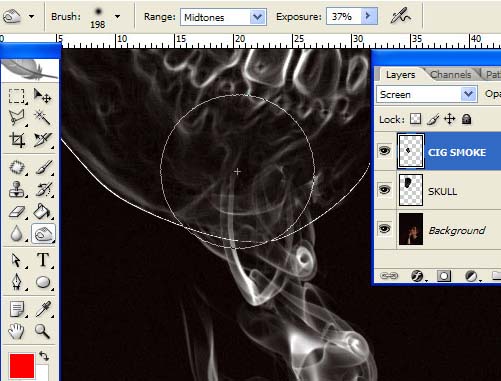Switch to the Channels tab
The width and height of the screenshot is (501, 381).
(450, 75)
